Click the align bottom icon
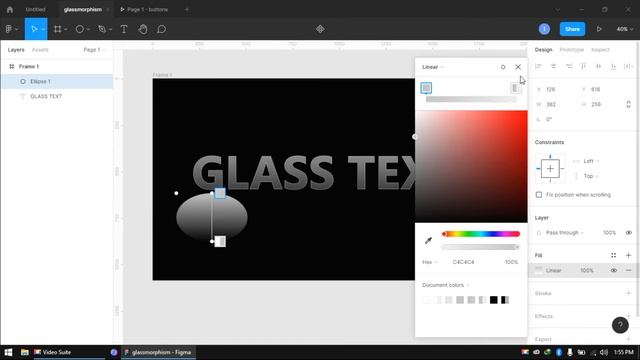This screenshot has height=360, width=640. coord(613,66)
